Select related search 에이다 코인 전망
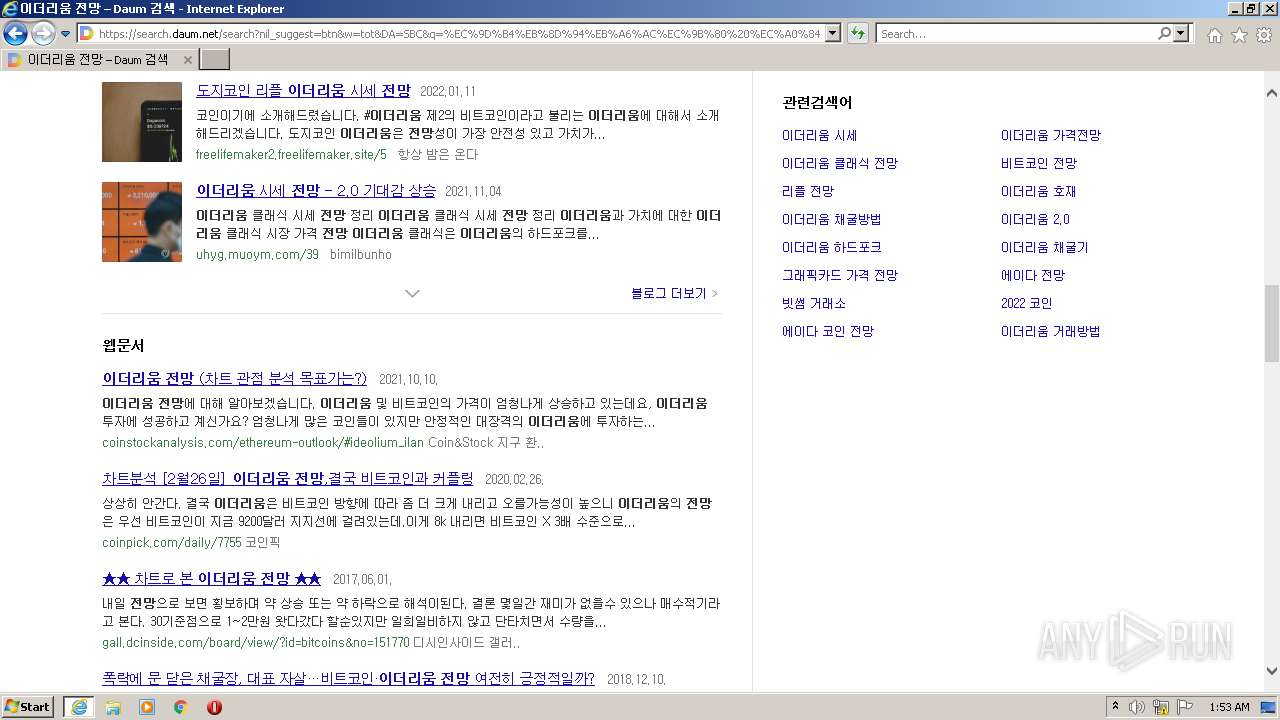Image resolution: width=1280 pixels, height=720 pixels. pos(828,331)
